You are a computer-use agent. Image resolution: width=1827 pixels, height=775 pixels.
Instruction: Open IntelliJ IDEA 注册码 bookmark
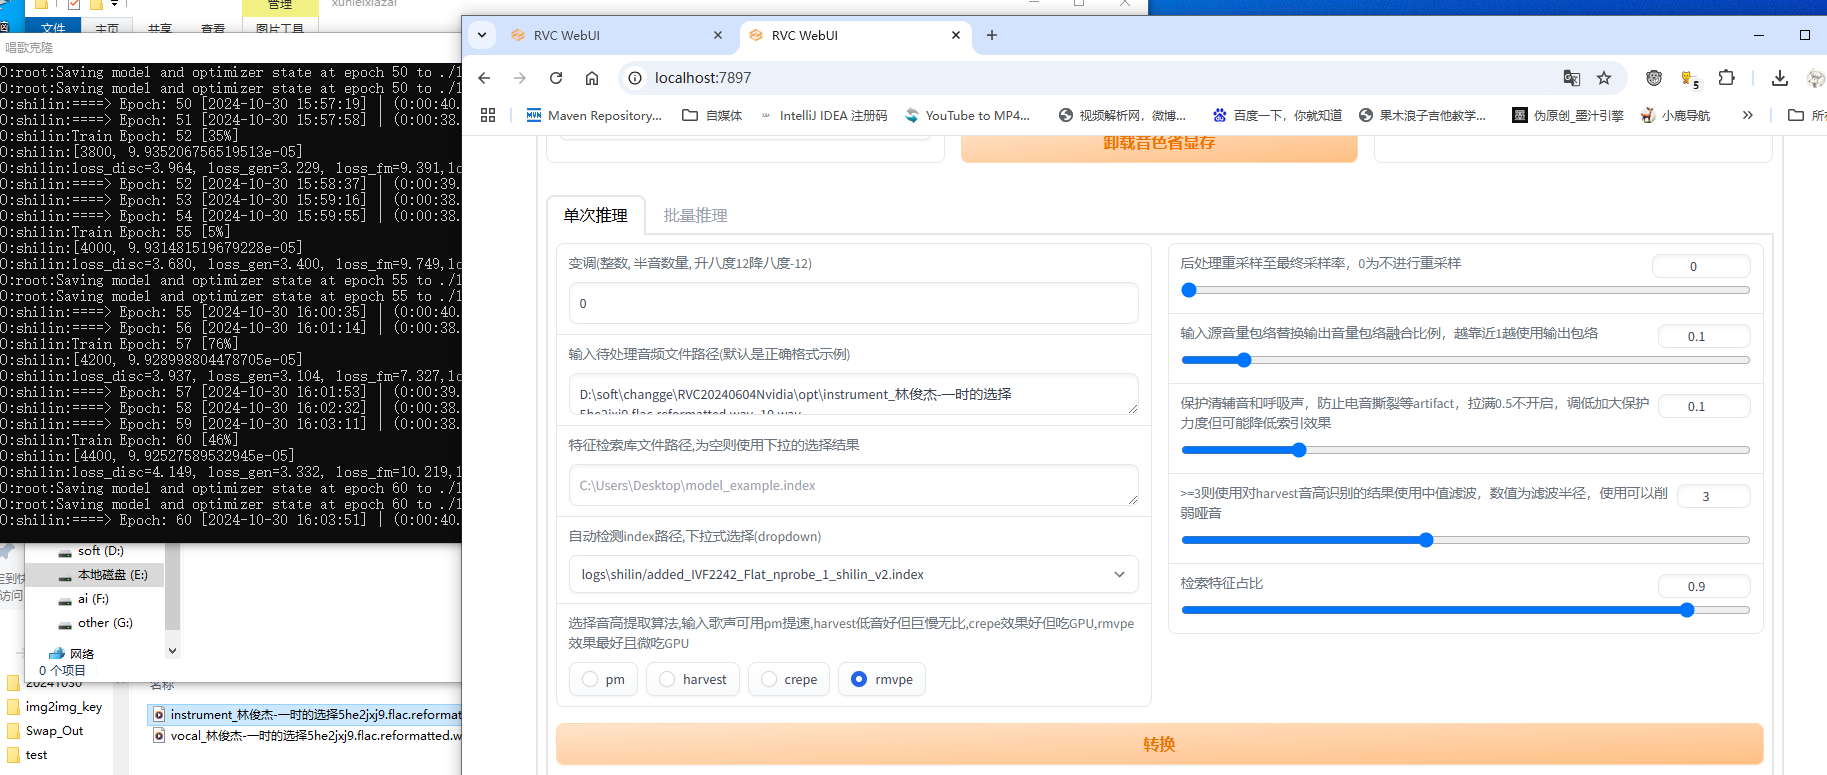pos(824,115)
